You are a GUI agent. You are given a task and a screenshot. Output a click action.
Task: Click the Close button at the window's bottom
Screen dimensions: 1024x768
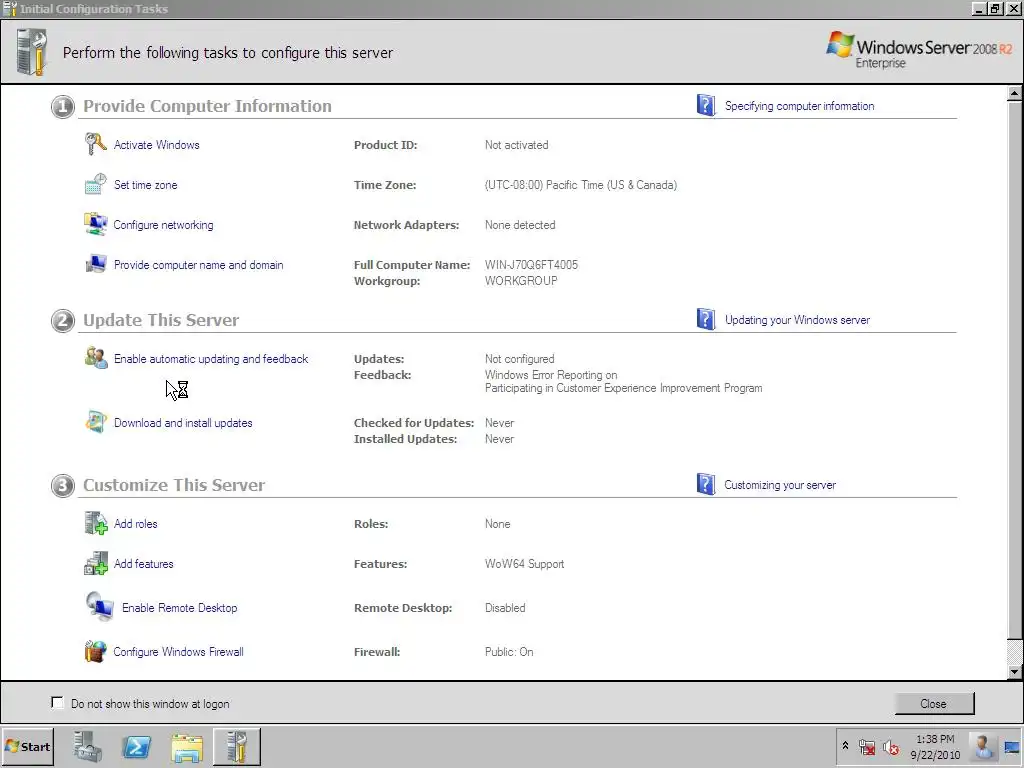point(934,703)
